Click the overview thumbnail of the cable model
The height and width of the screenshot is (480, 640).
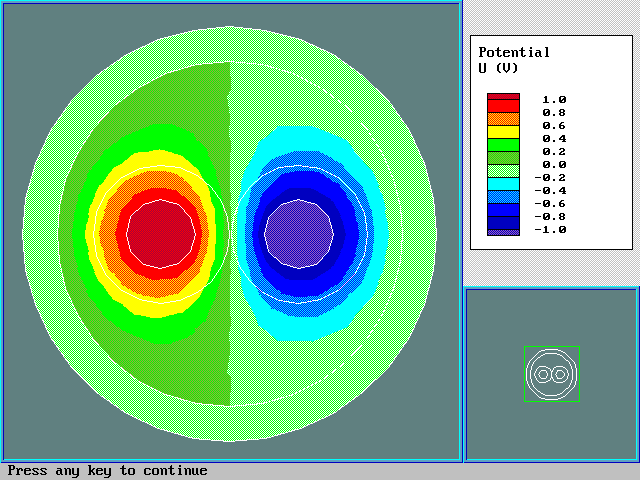551,374
